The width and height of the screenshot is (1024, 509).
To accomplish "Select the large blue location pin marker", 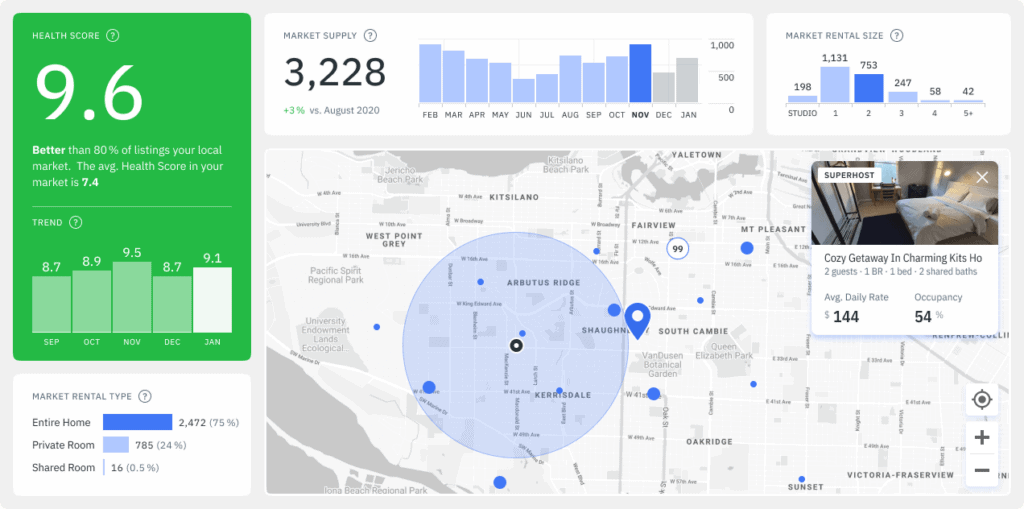I will [636, 320].
